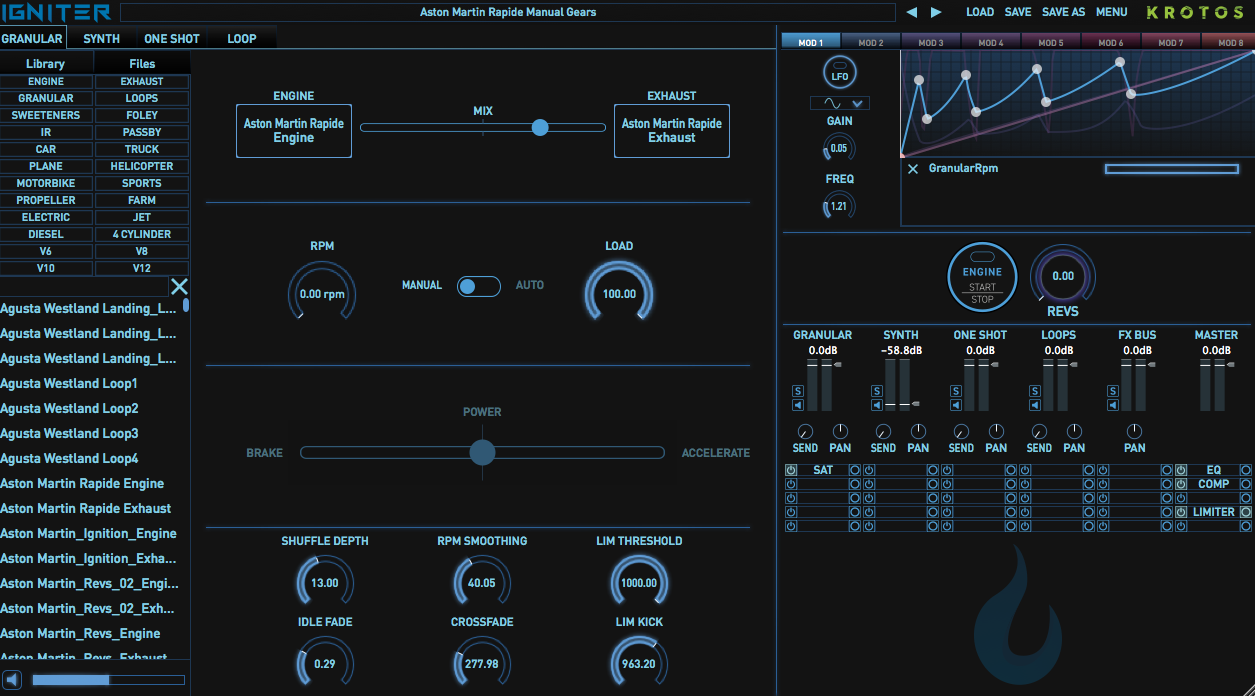Click the Granular channel PAN knob
The height and width of the screenshot is (696, 1255).
pyautogui.click(x=840, y=431)
